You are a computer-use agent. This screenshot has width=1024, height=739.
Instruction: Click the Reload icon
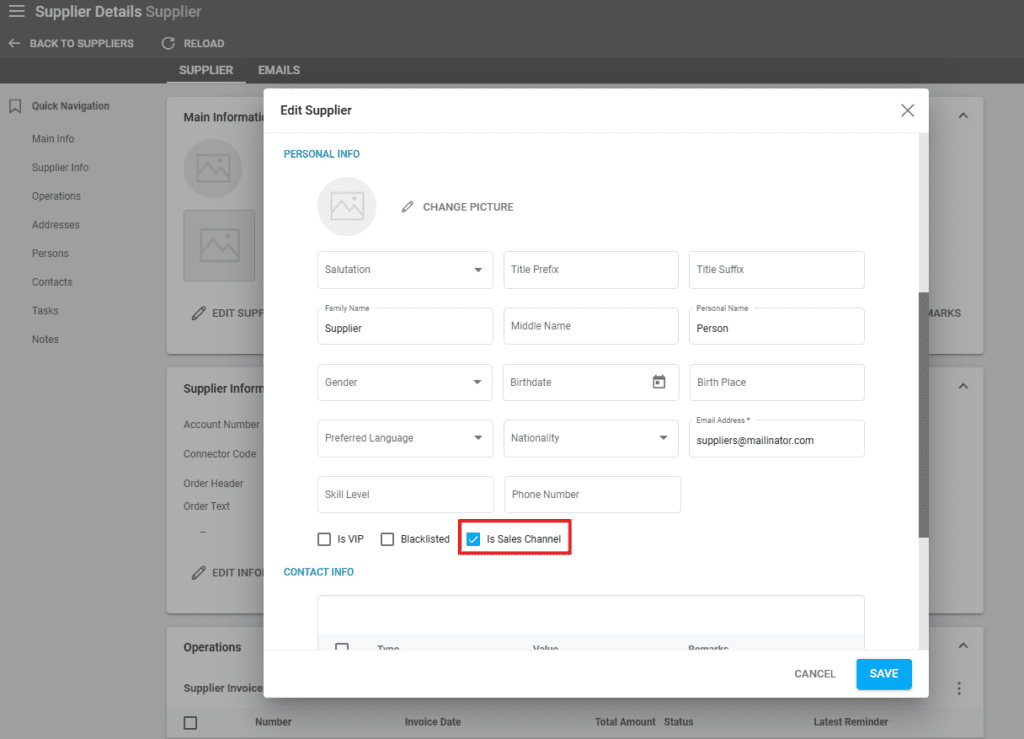[168, 44]
